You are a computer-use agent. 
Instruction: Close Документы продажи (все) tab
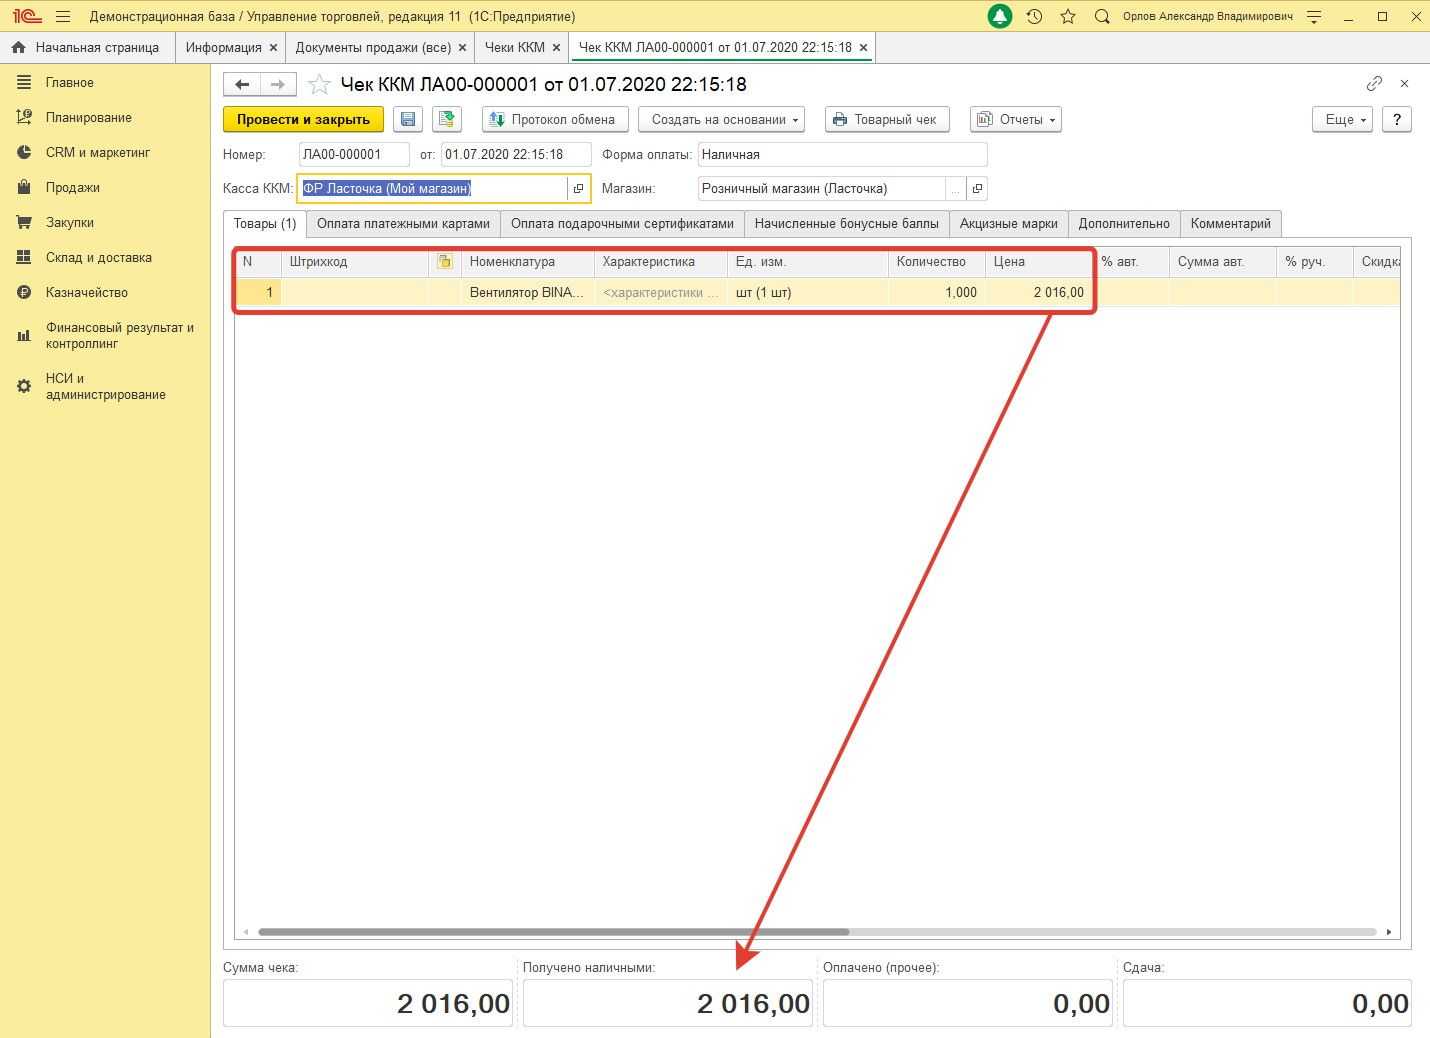pyautogui.click(x=462, y=47)
